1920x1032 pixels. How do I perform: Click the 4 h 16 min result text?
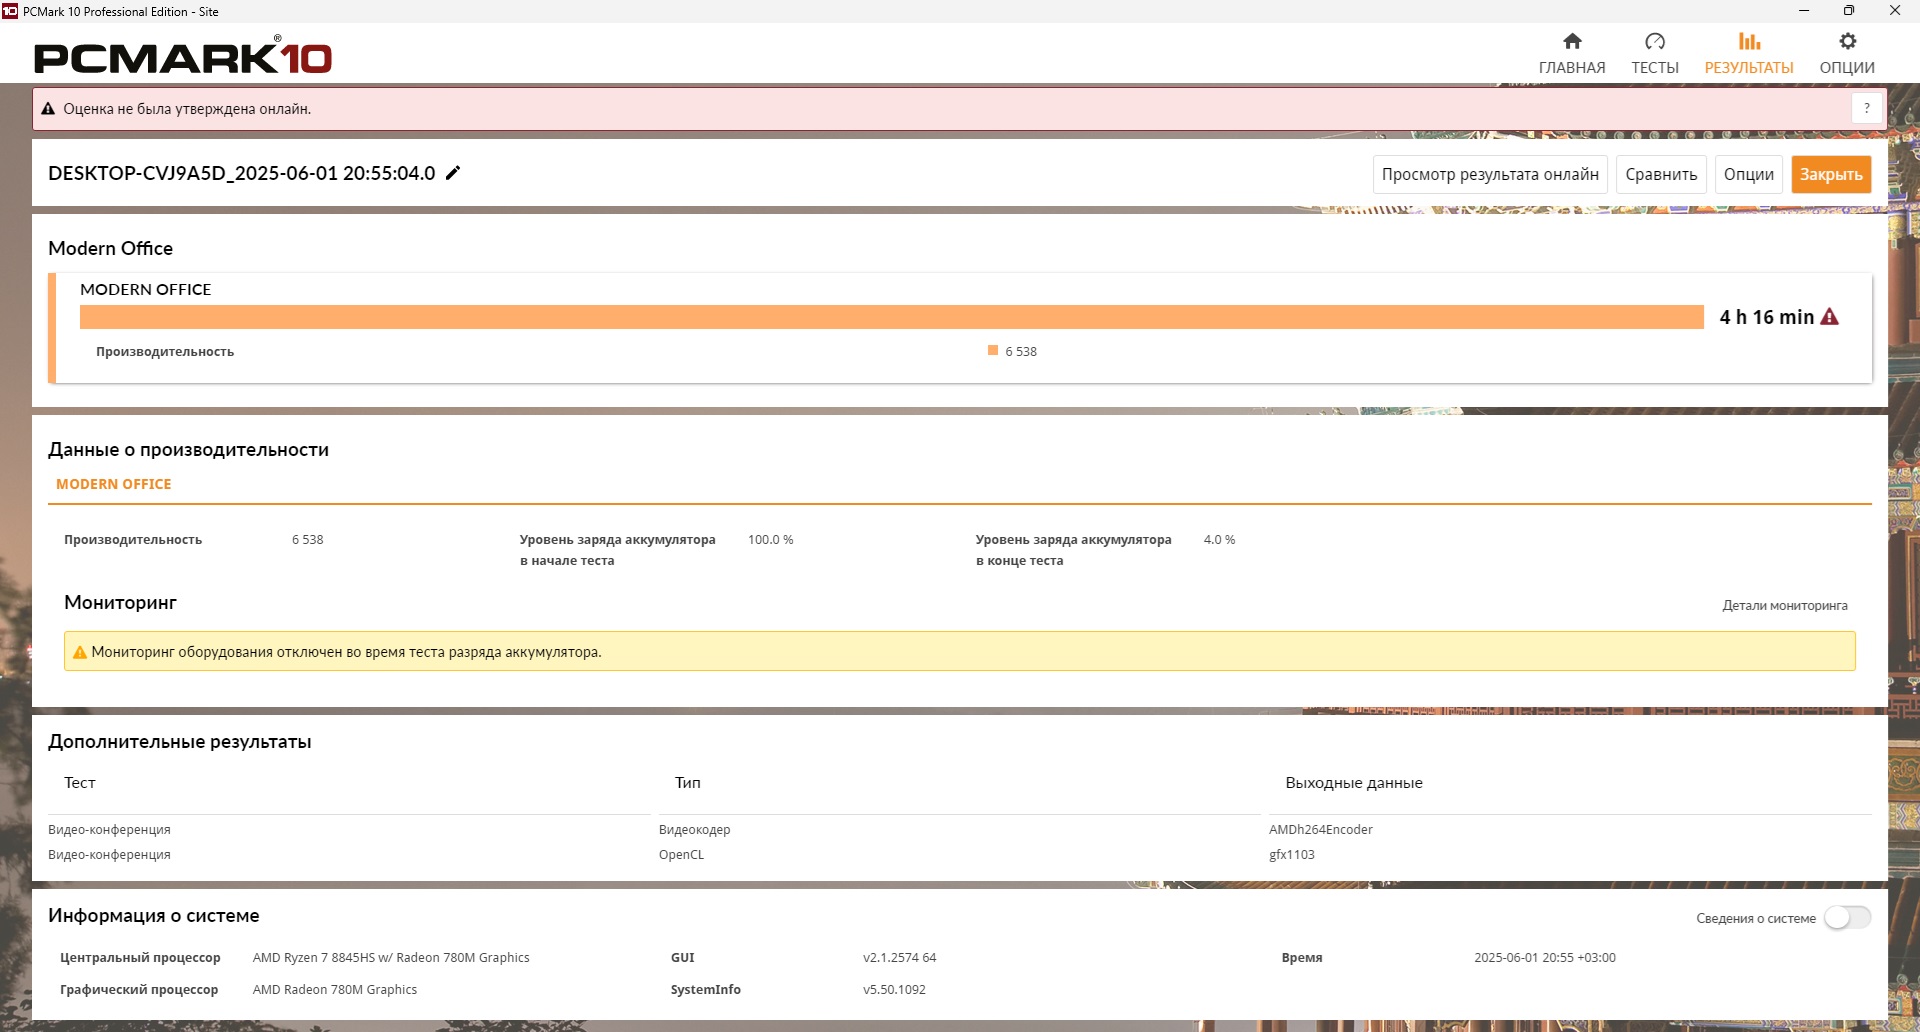tap(1766, 317)
